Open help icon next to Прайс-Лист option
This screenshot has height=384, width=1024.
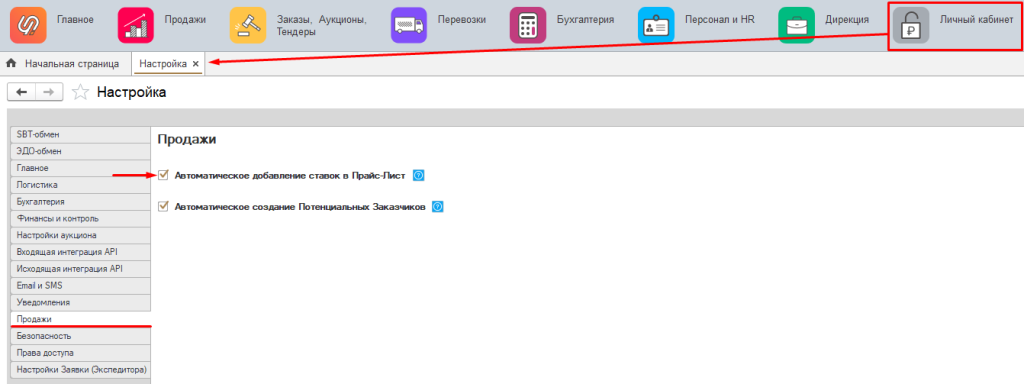(419, 175)
